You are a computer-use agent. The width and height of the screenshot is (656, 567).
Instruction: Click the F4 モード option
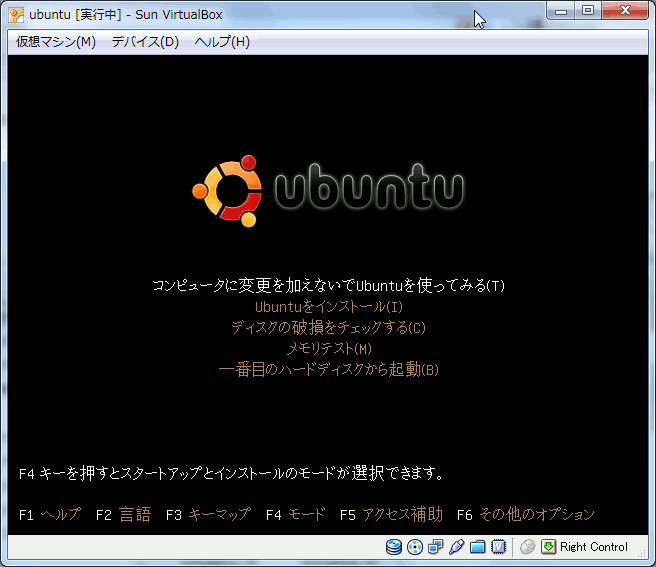(x=295, y=515)
